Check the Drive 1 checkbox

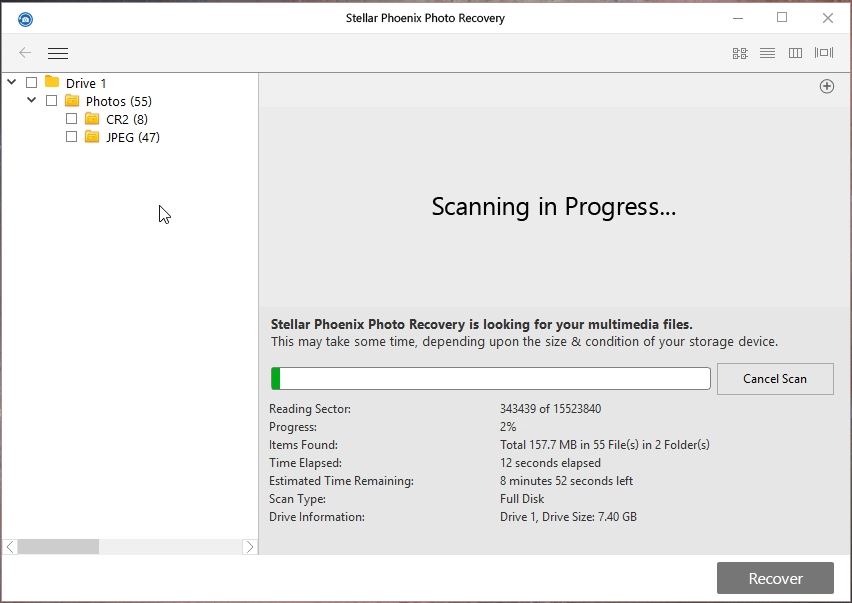(32, 83)
